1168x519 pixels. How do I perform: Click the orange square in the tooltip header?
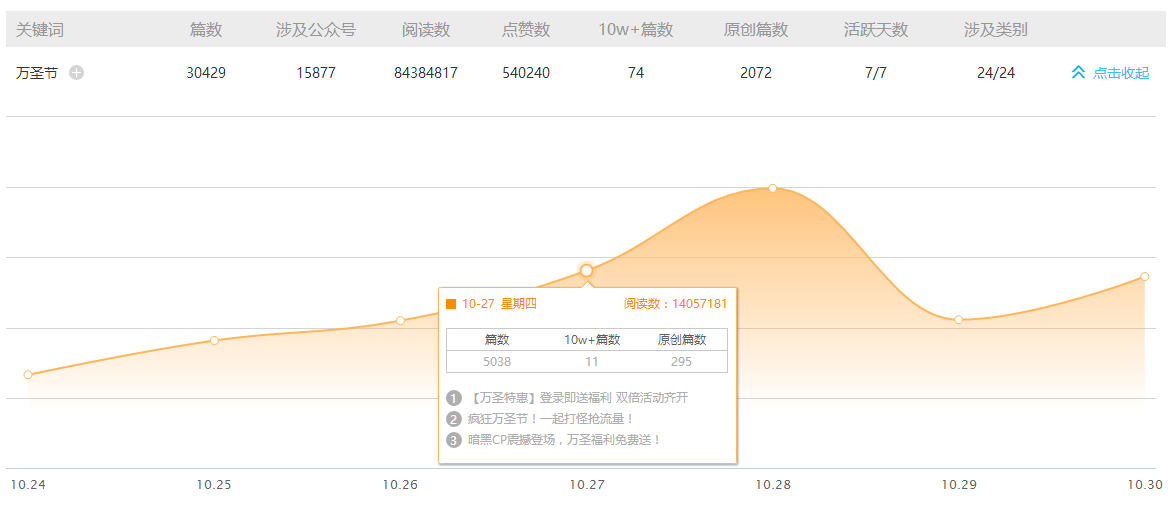coord(451,304)
